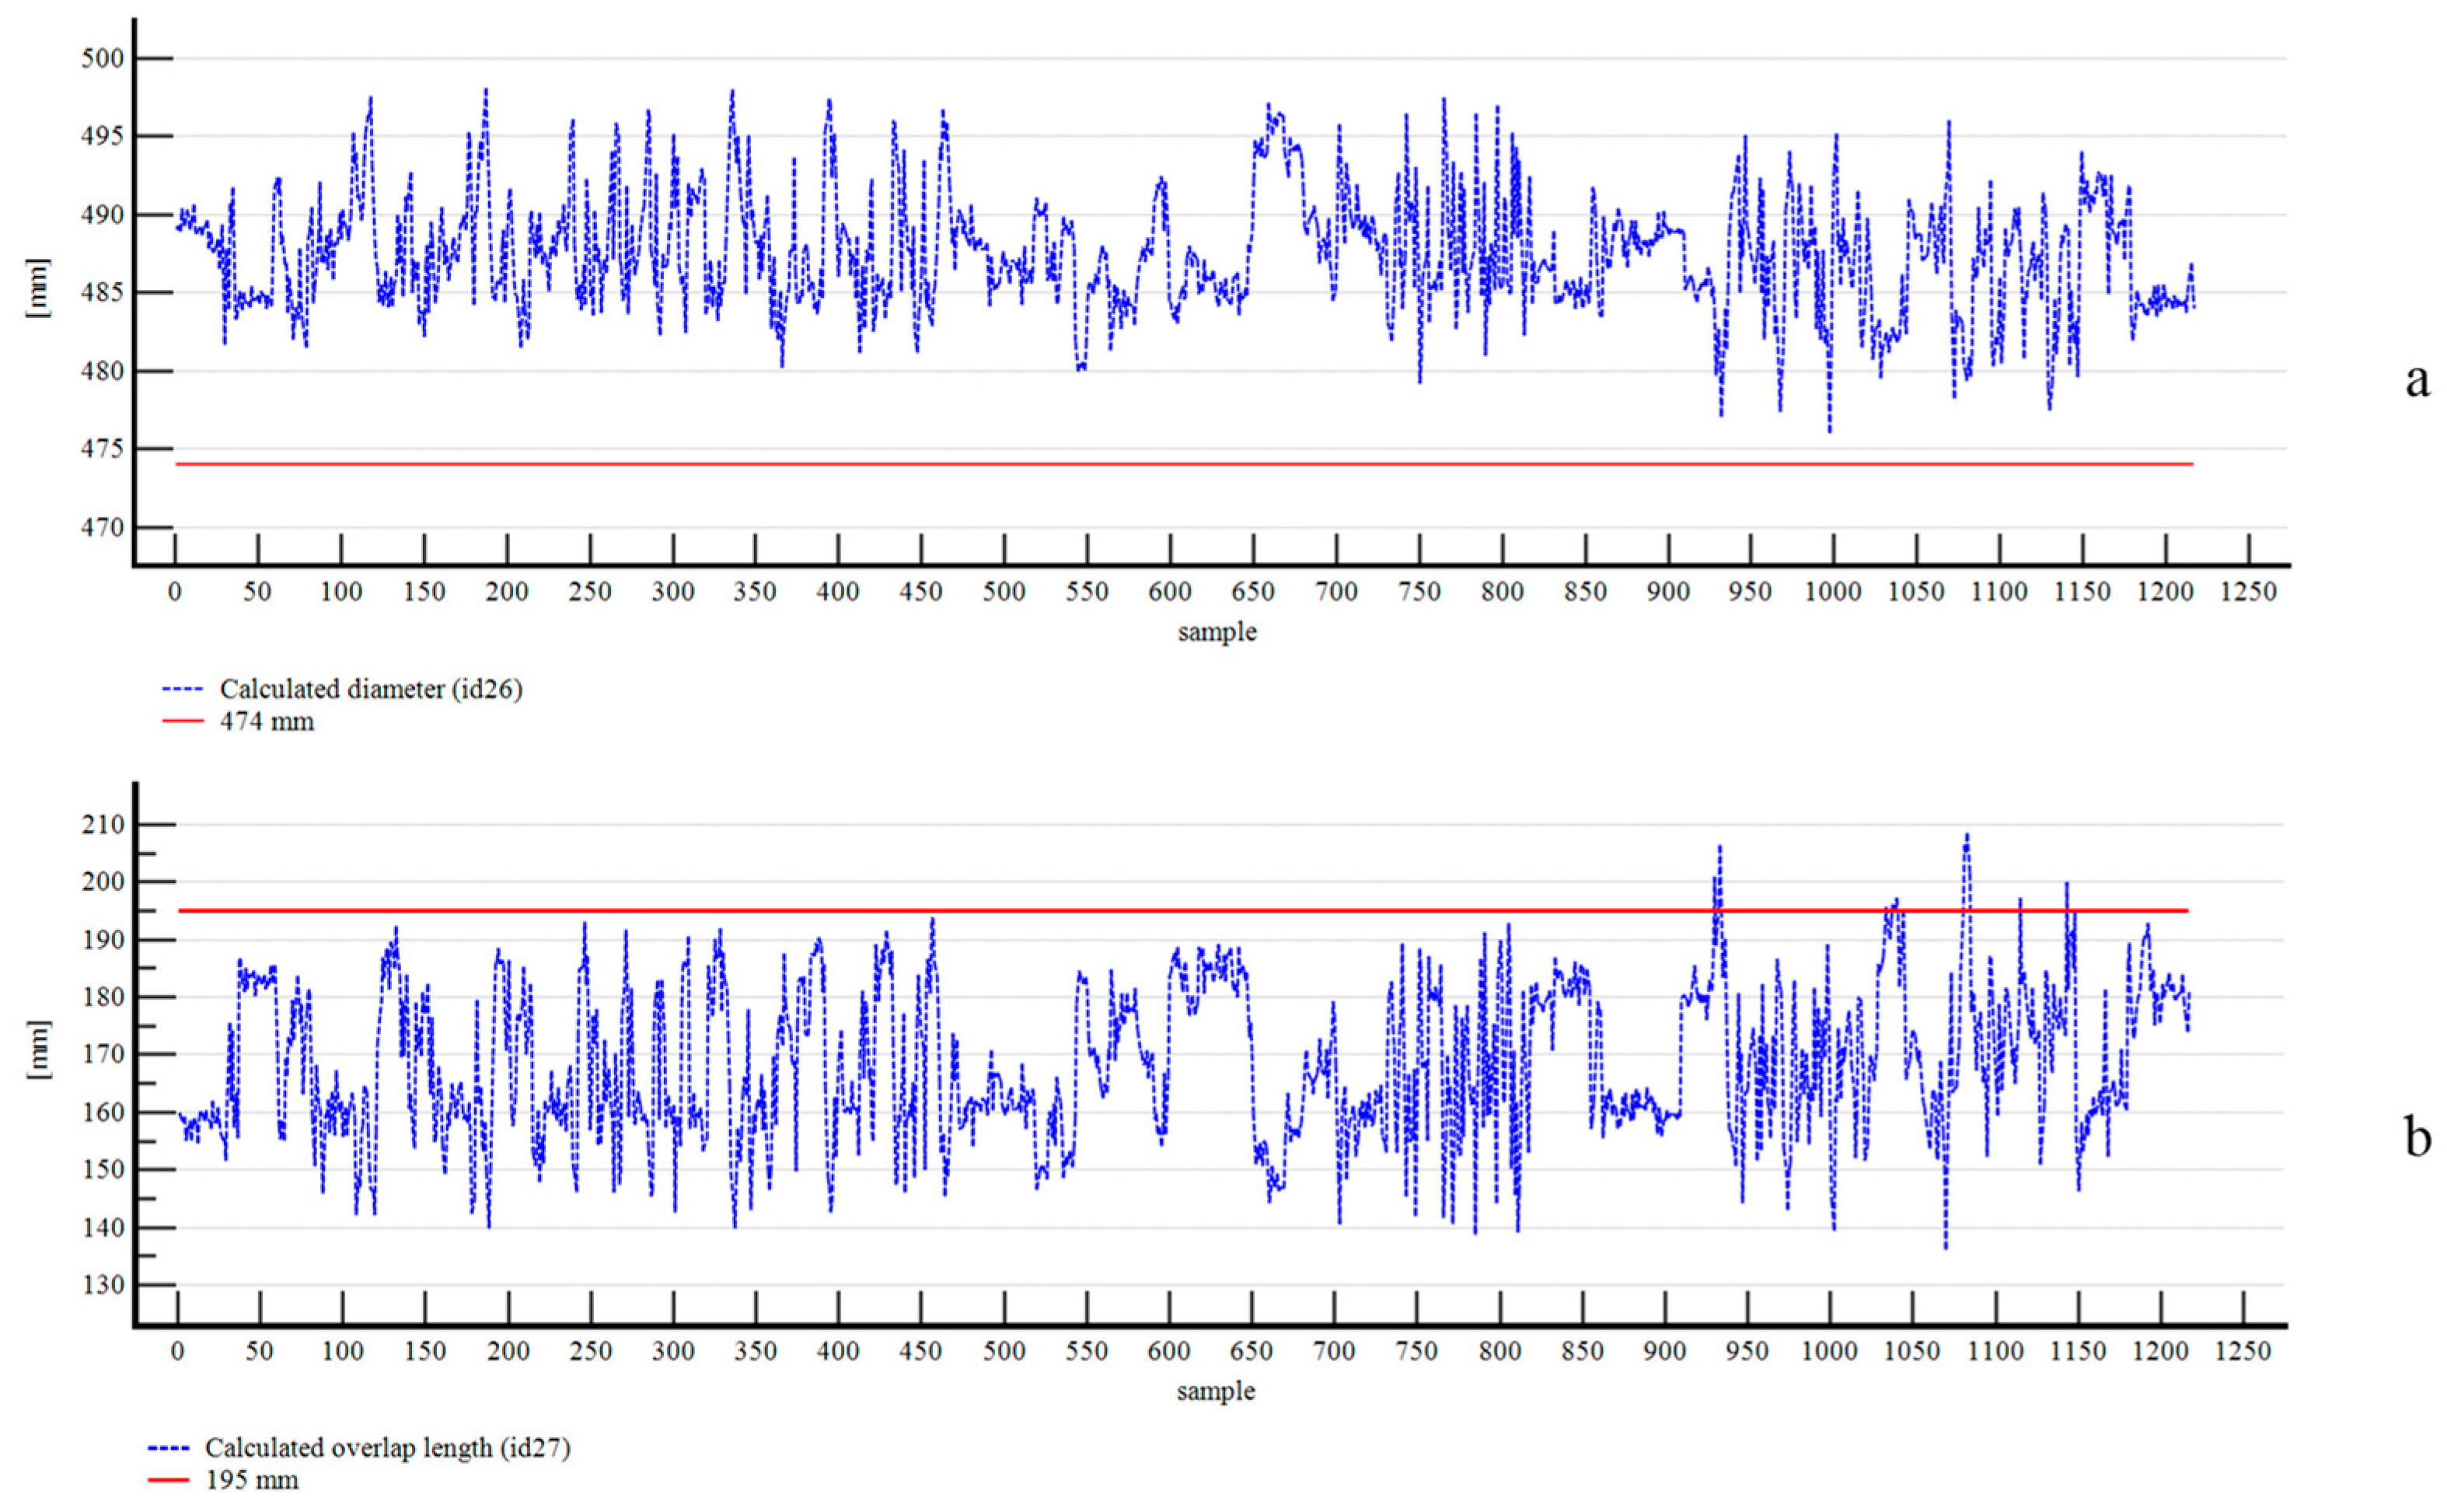Click the 'Calculated diameter (id26)' legend label

pyautogui.click(x=371, y=689)
